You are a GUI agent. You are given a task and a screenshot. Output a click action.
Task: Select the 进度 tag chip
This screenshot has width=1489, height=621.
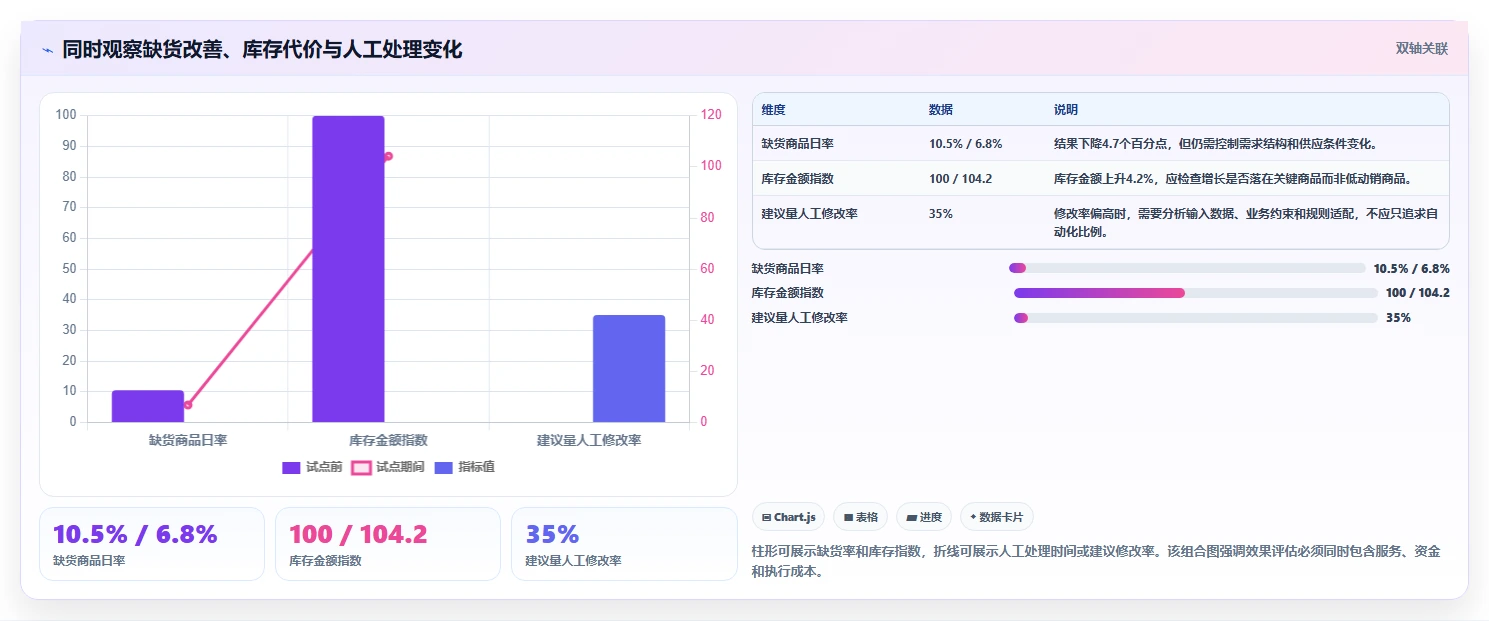pos(924,517)
